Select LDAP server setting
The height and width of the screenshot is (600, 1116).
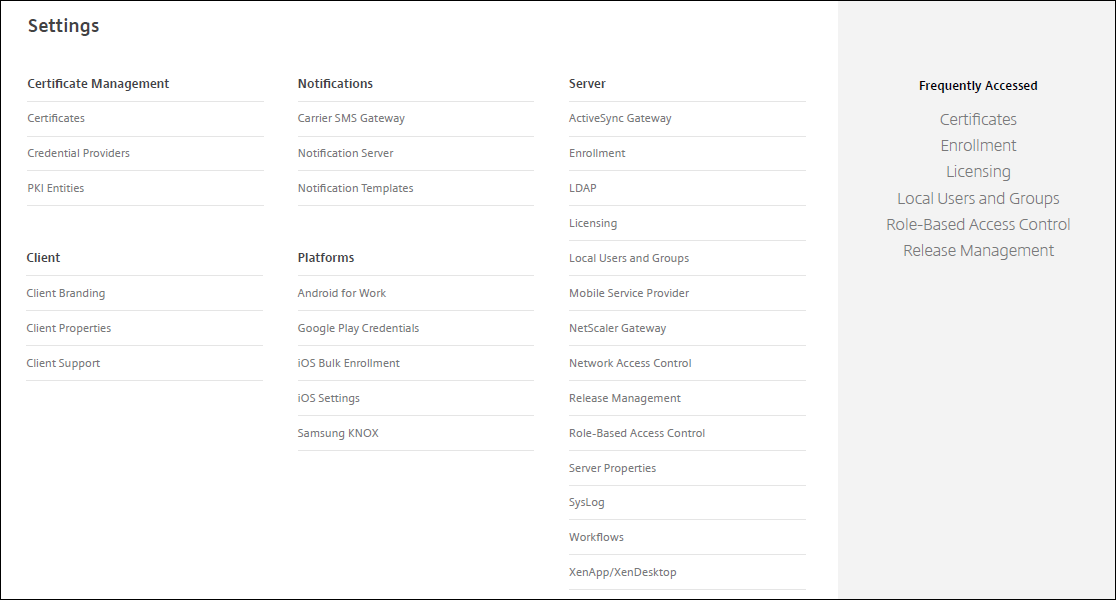(x=582, y=188)
